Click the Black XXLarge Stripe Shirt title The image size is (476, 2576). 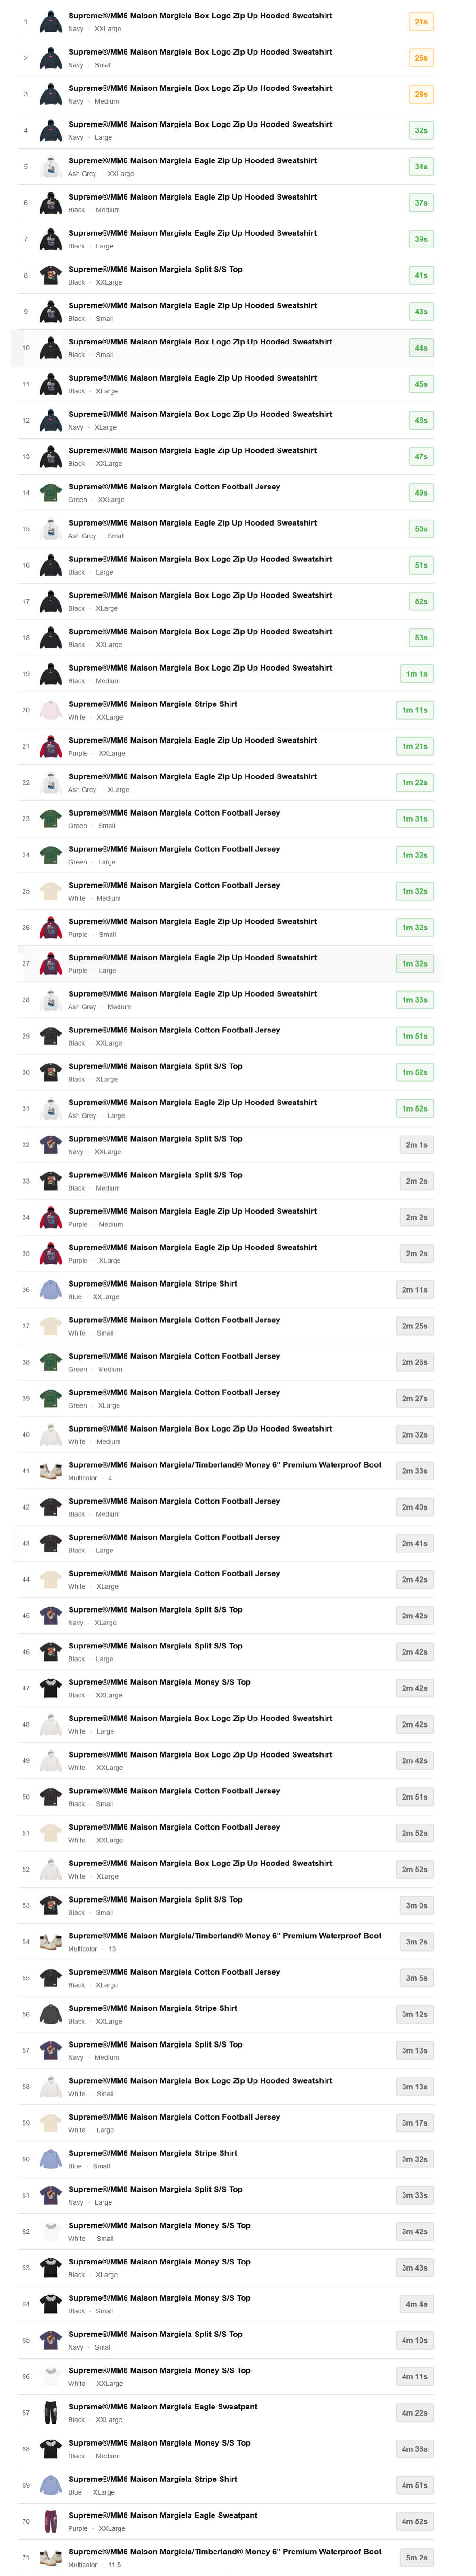(152, 2008)
